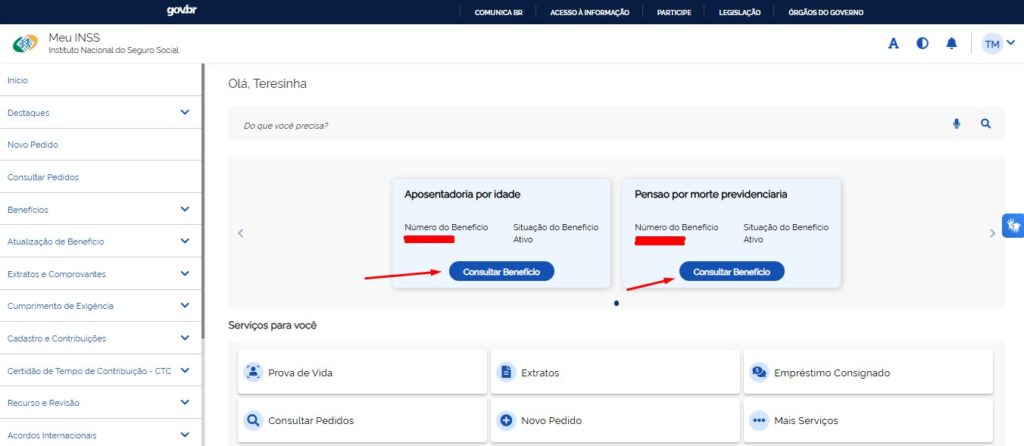Click the Mais Serviços dots icon
Screen dimensions: 1024x446
[759, 421]
